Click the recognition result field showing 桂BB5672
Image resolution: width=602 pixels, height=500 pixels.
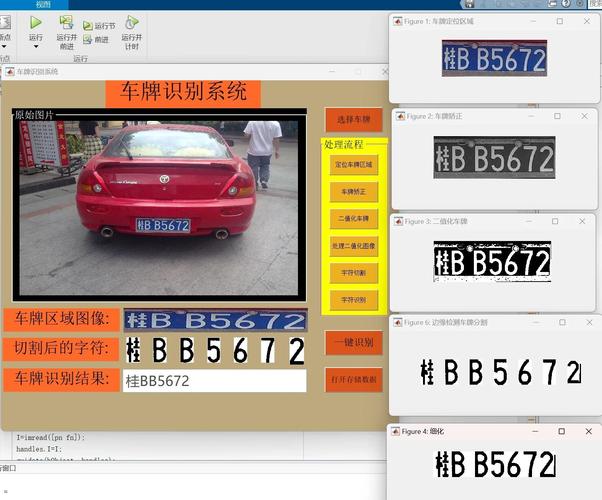pos(214,381)
